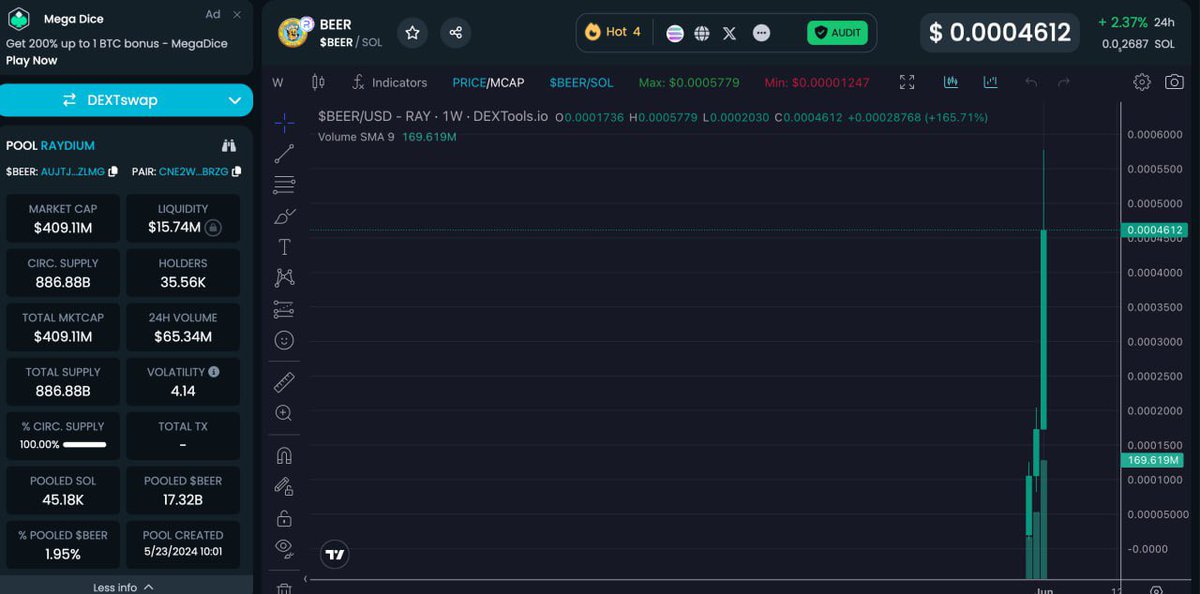Show volatility info tooltip icon
Screen dimensions: 1200x594
(214, 372)
